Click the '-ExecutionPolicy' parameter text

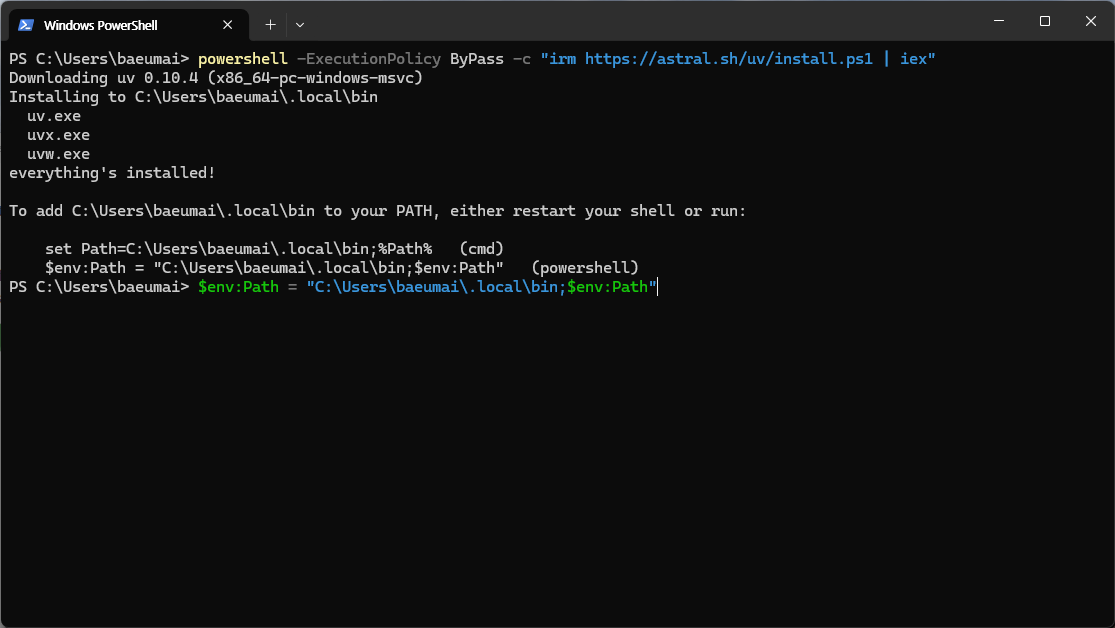368,59
